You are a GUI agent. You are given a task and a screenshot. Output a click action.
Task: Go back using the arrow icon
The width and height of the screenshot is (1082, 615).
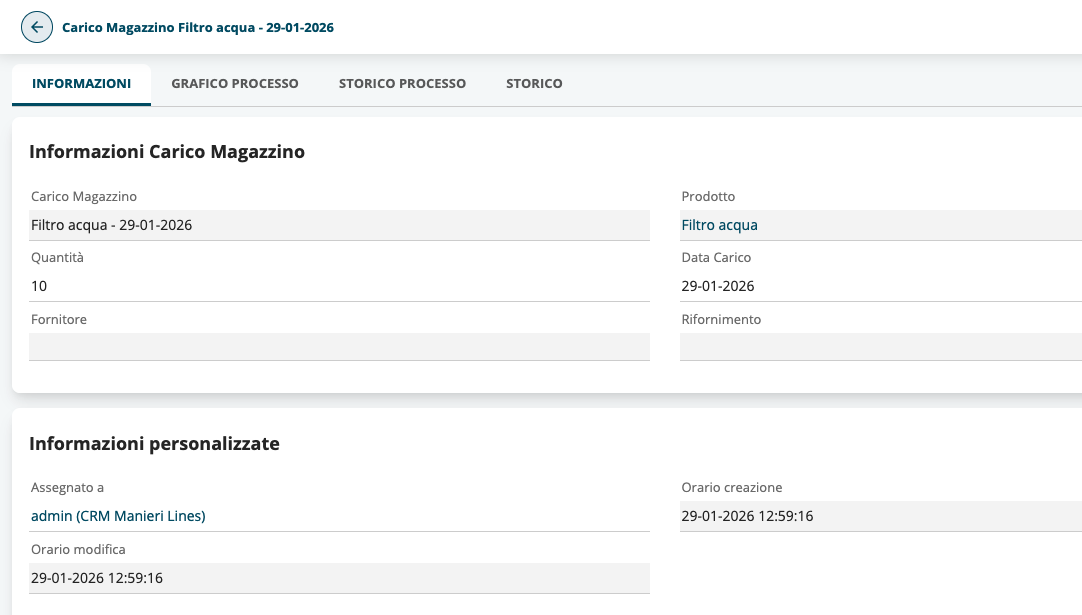[x=37, y=28]
